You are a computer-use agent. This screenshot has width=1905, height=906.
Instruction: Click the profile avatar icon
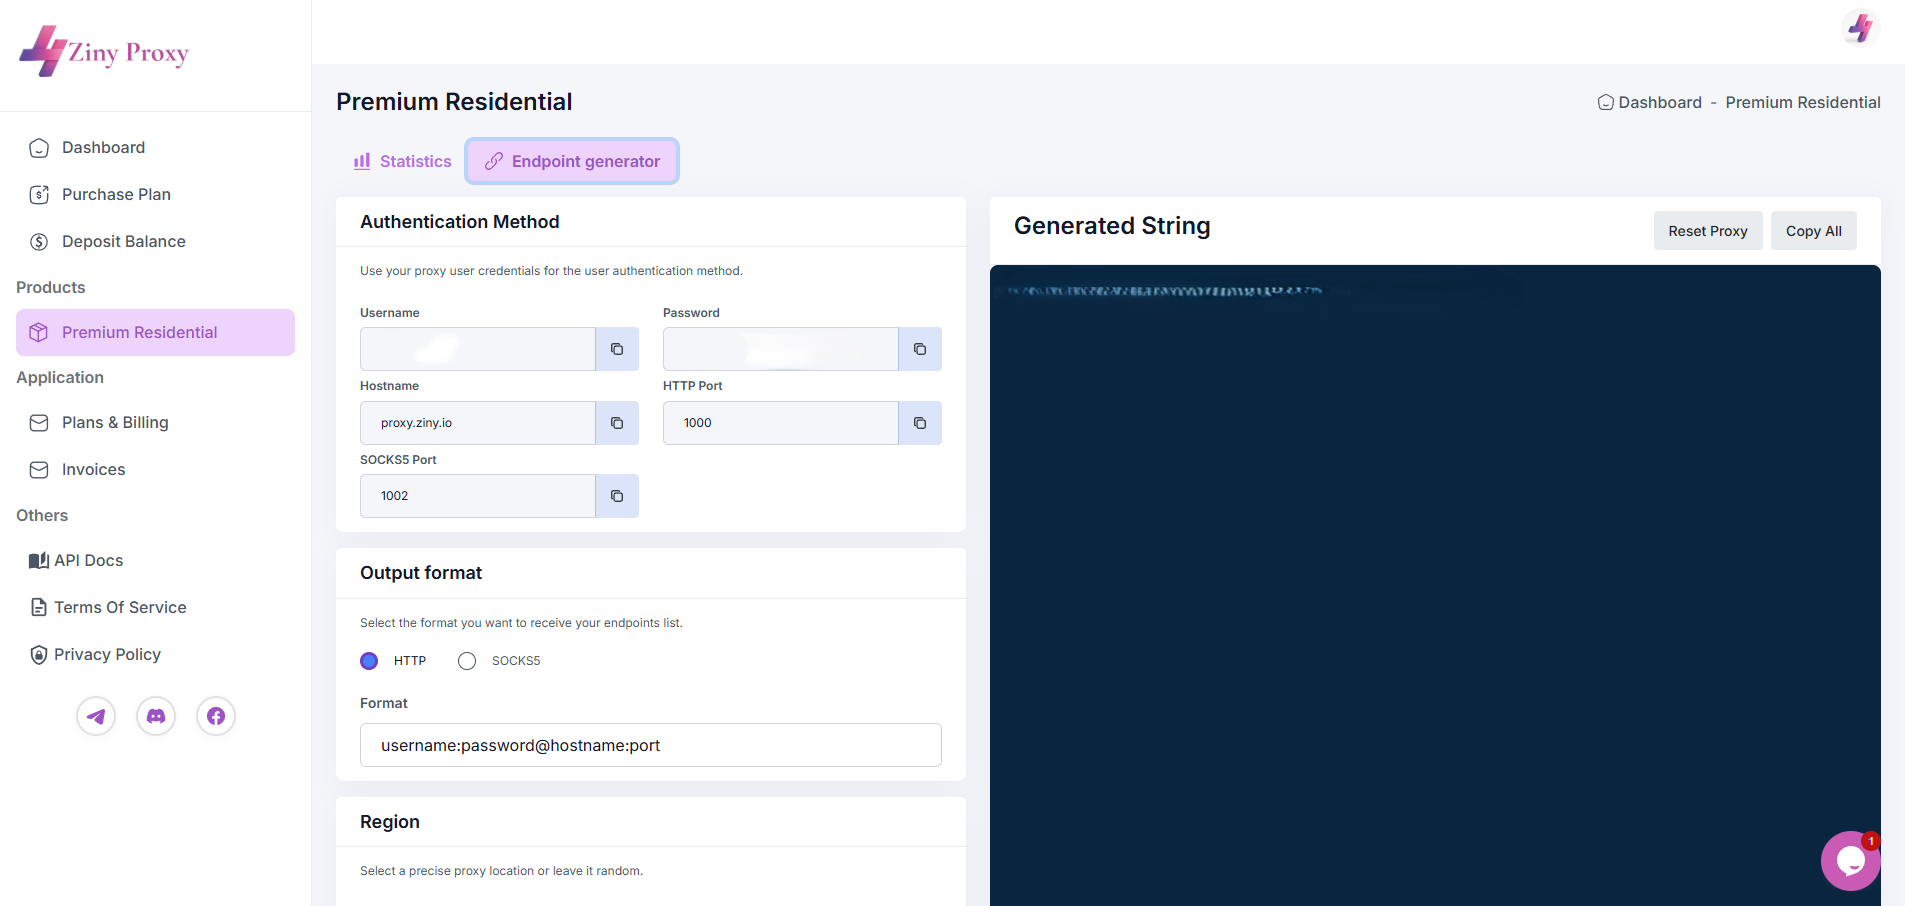[x=1860, y=28]
